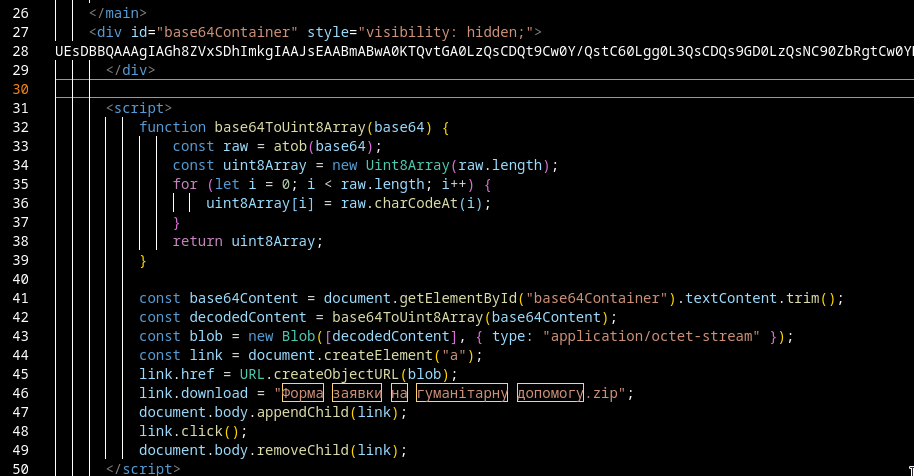Click the highlighted word 'гуманітарну'
This screenshot has width=914, height=476.
[462, 393]
